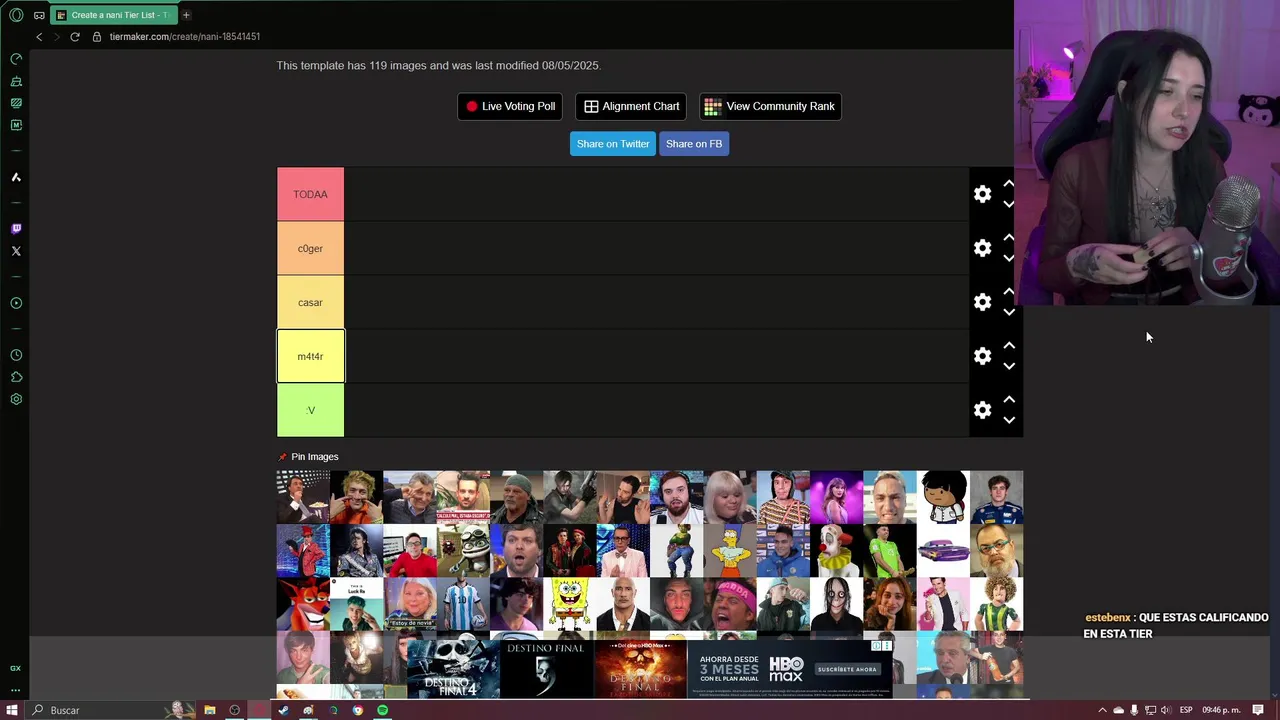Select the red TODAA tier label
Viewport: 1280px width, 720px height.
[310, 194]
